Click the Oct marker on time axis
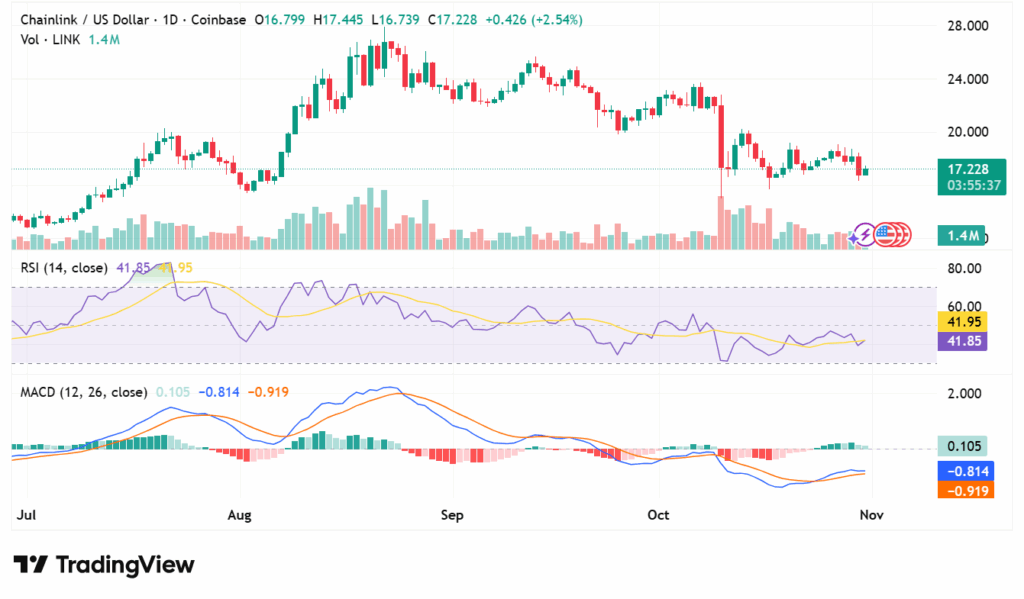Image resolution: width=1024 pixels, height=599 pixels. click(657, 516)
